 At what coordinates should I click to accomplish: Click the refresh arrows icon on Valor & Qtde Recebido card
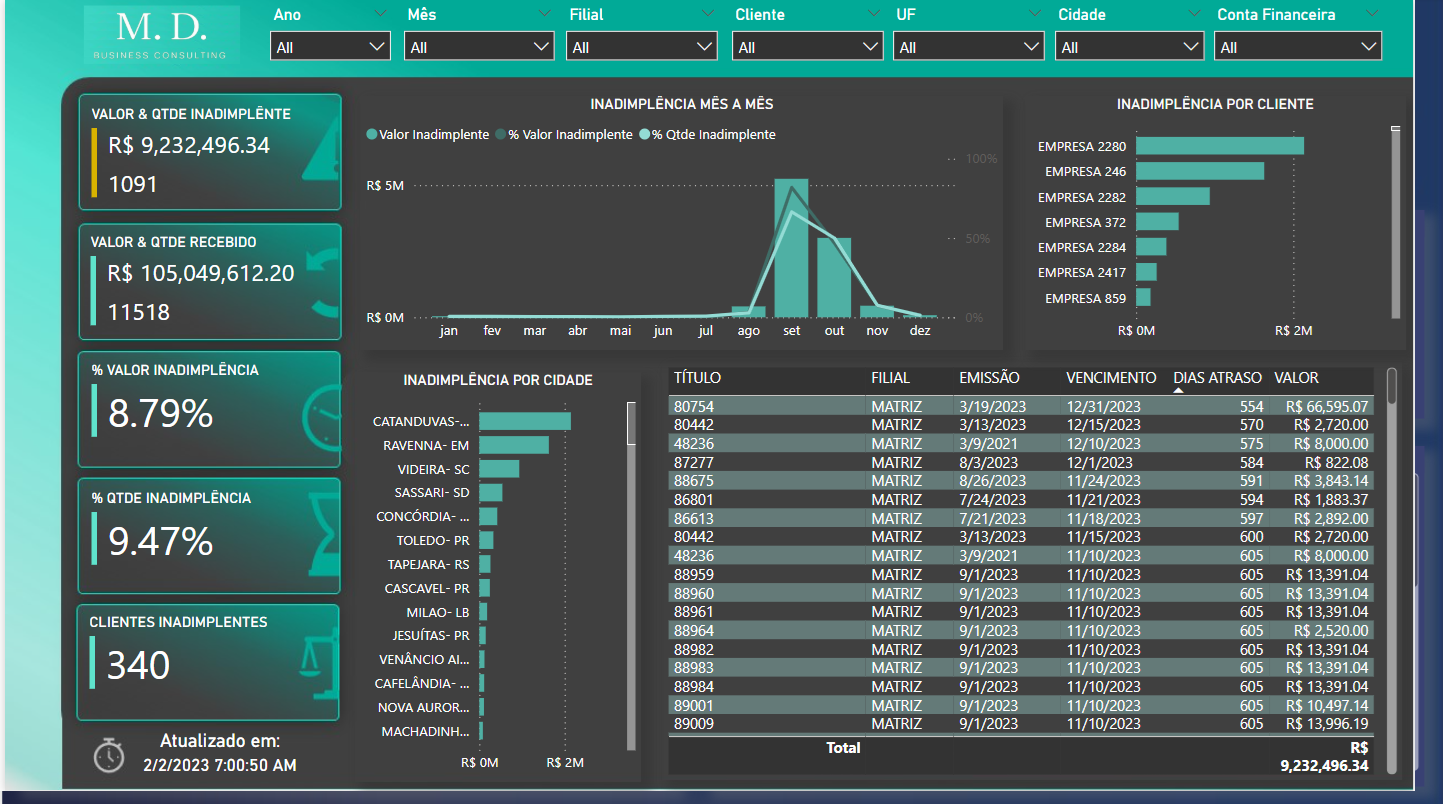(x=324, y=284)
